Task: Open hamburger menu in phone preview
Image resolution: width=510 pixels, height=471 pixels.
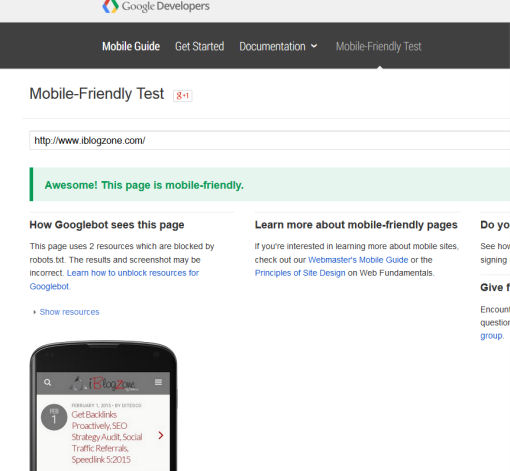Action: click(x=158, y=382)
